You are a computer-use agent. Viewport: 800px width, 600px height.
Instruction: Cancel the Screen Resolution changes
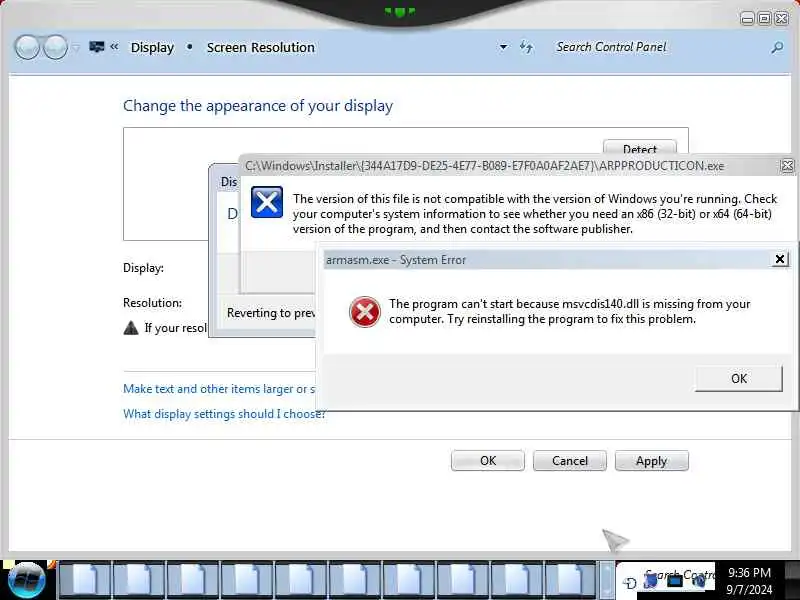click(570, 461)
